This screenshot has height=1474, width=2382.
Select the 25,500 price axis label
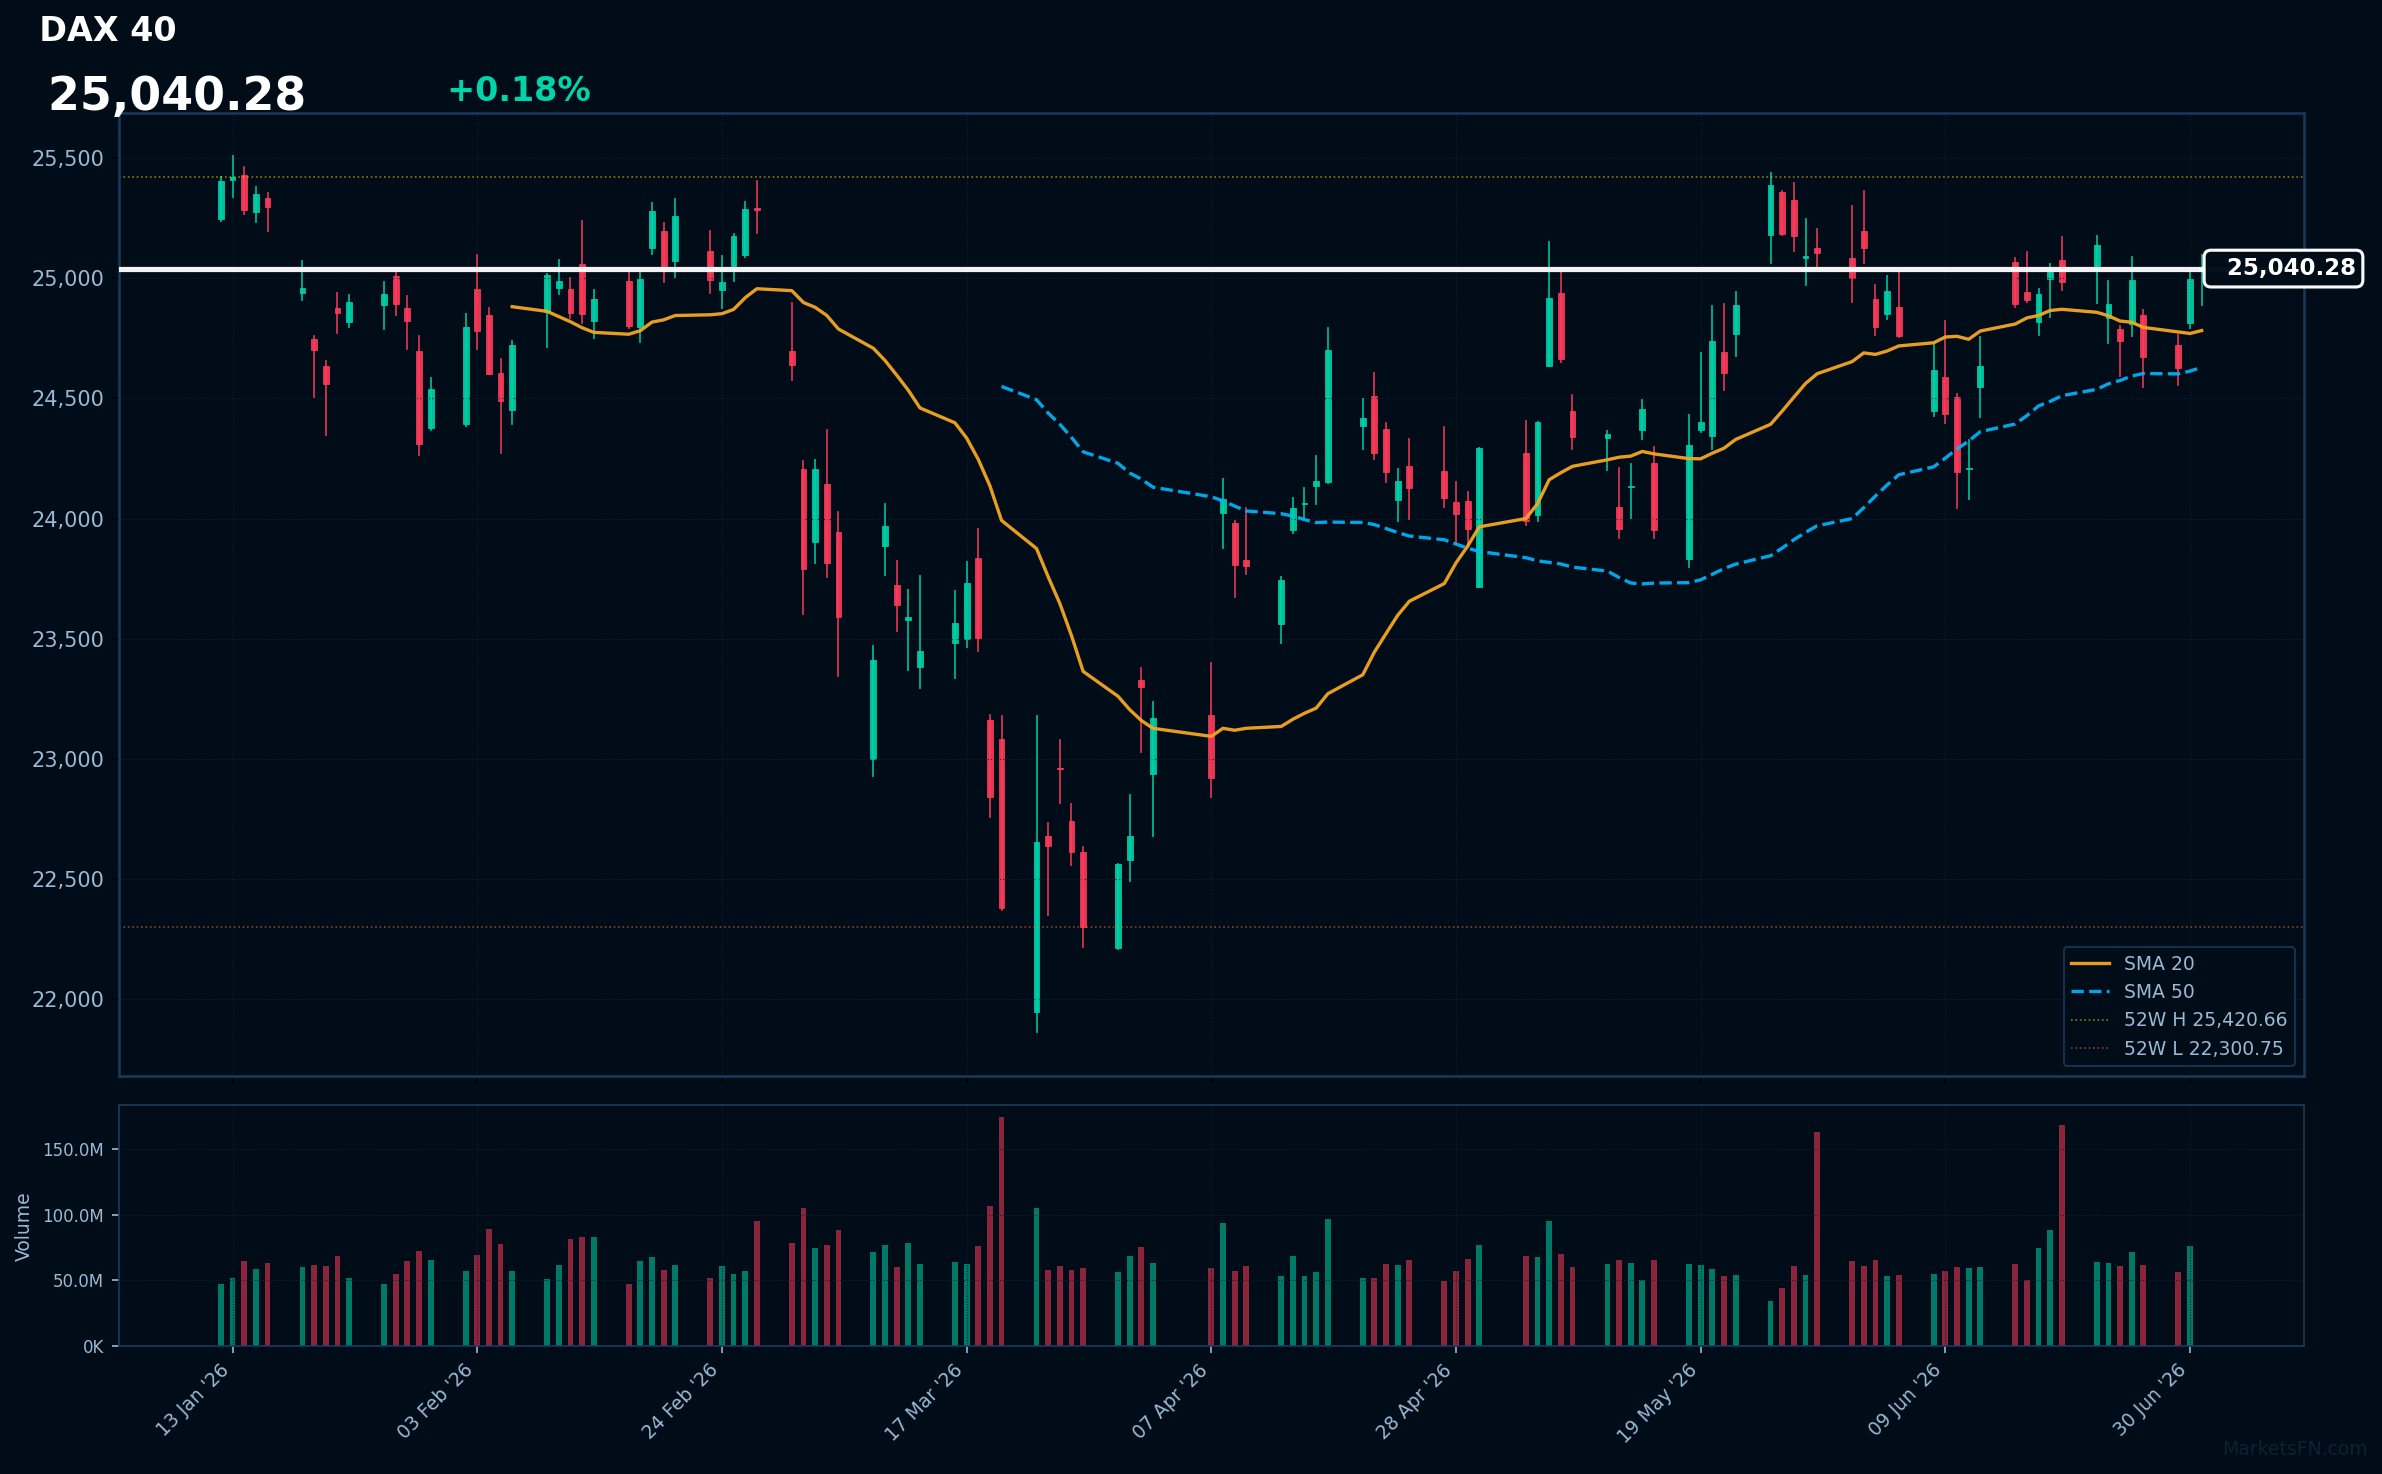(68, 159)
